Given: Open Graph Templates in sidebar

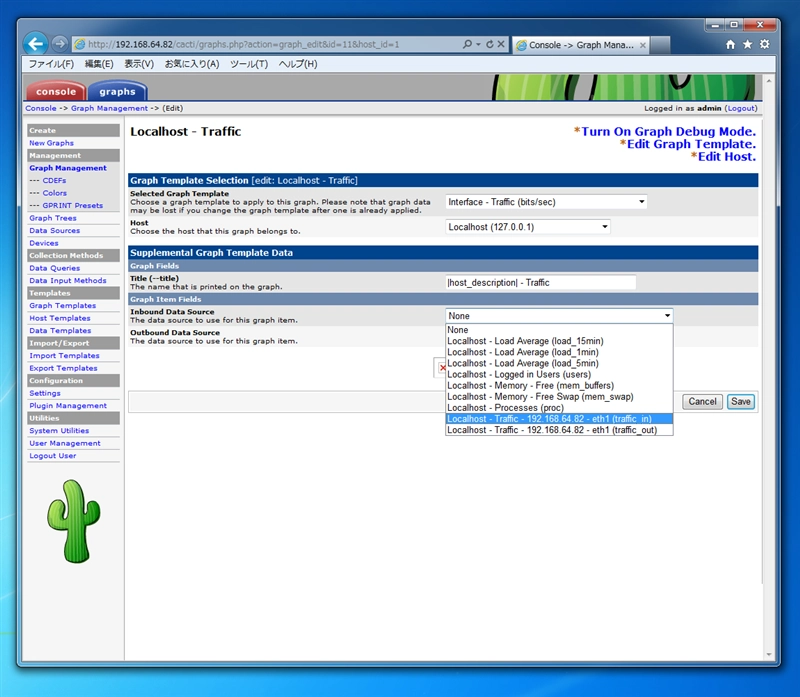Looking at the screenshot, I should pos(63,306).
